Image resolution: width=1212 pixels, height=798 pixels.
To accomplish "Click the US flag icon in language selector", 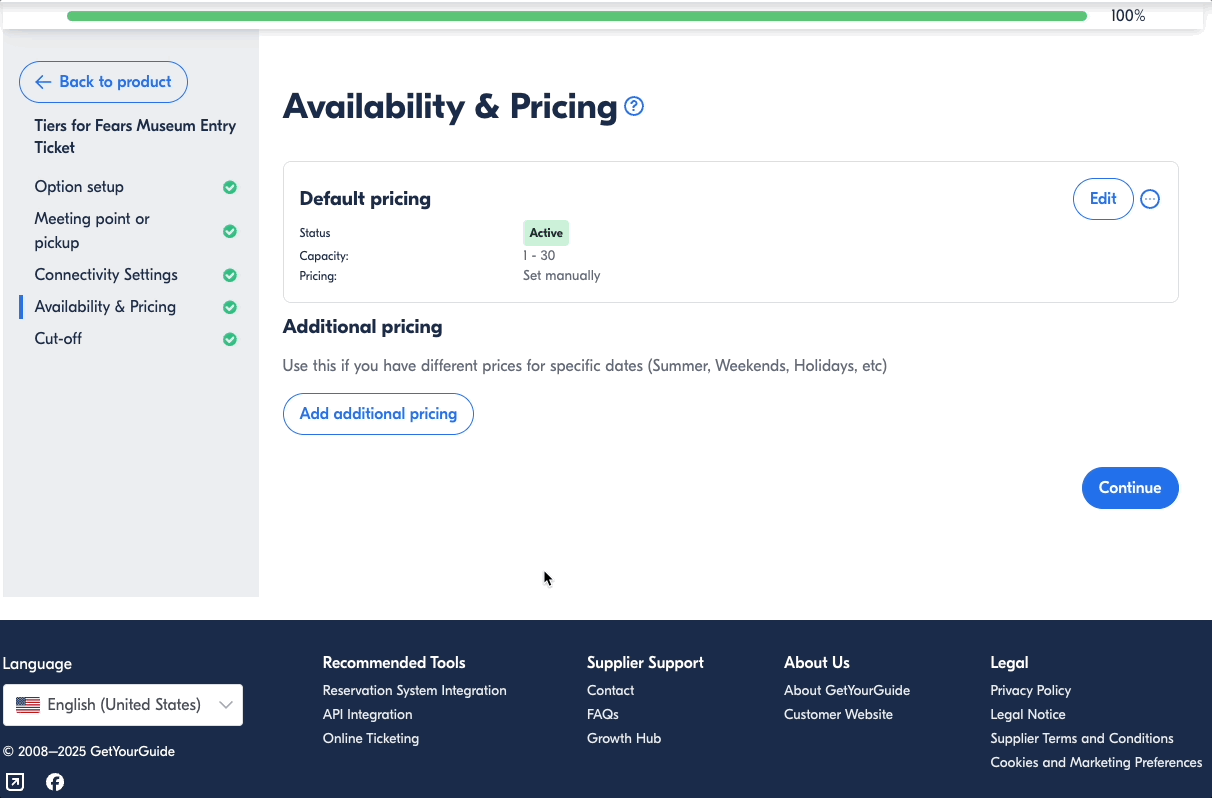I will [28, 705].
